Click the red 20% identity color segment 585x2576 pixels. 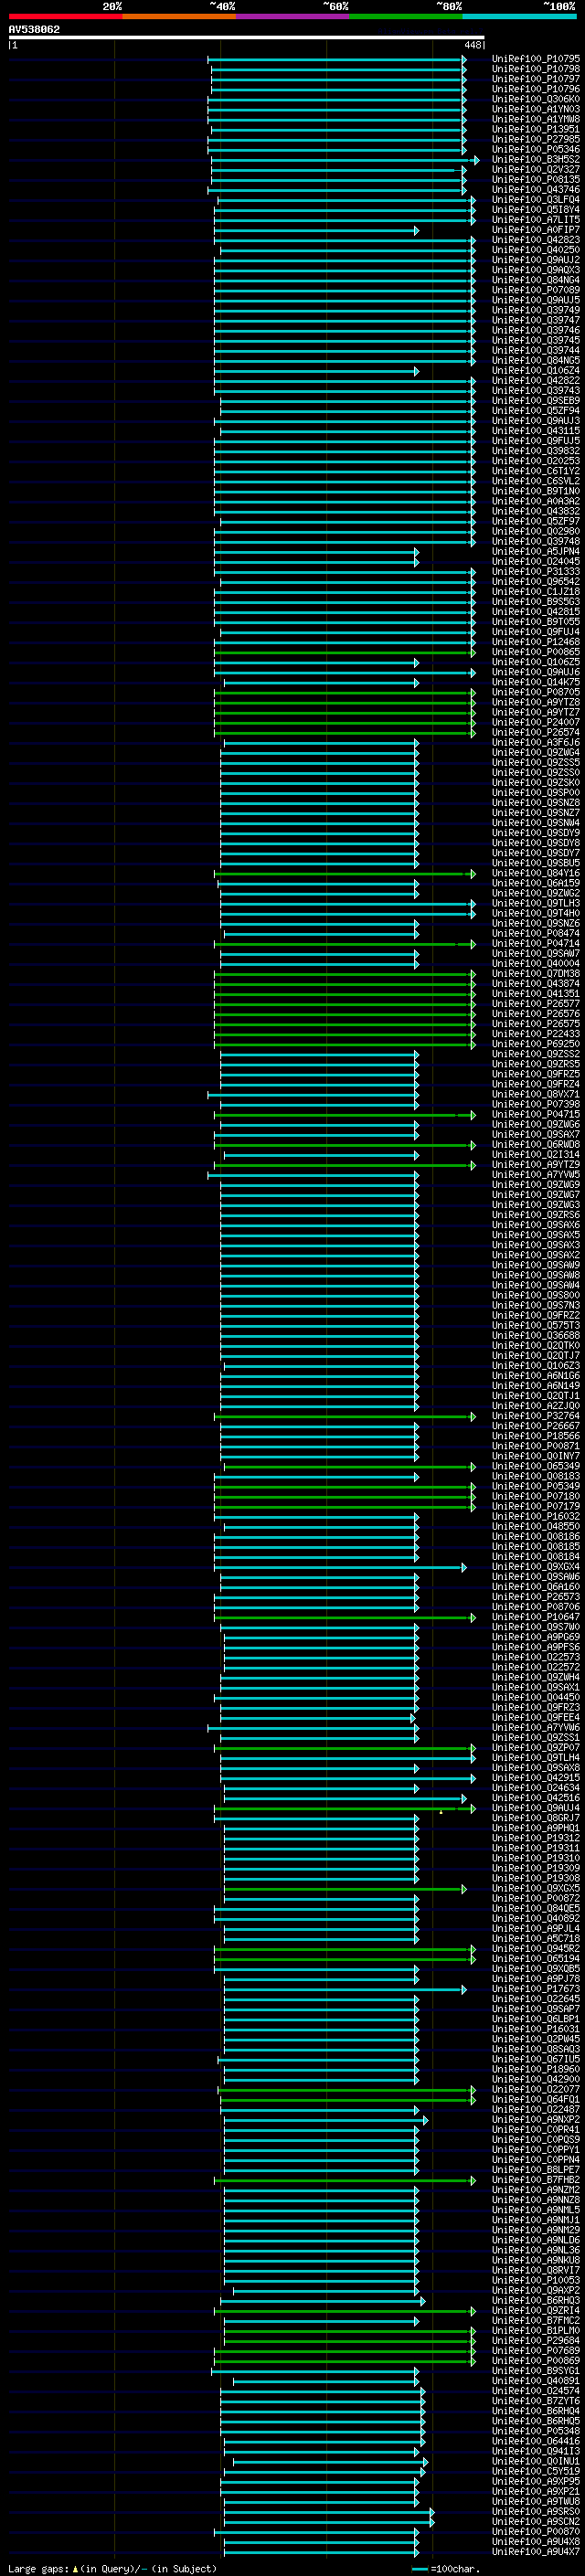[x=65, y=16]
